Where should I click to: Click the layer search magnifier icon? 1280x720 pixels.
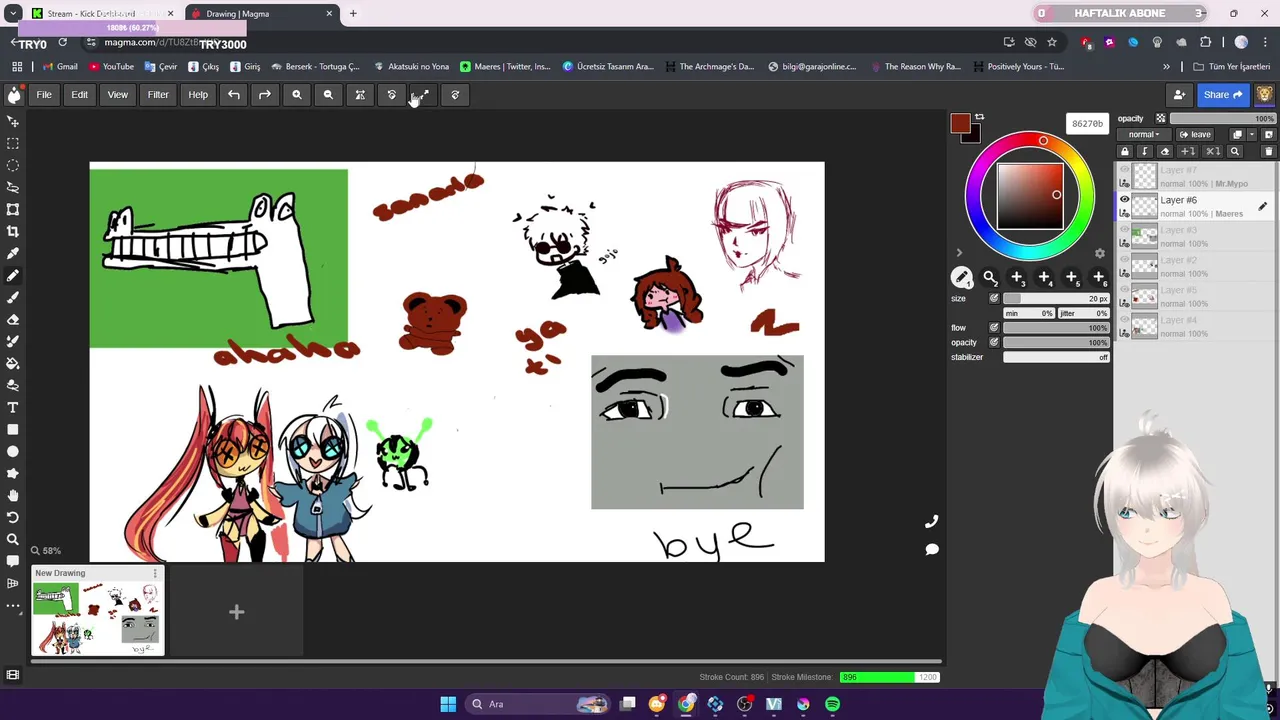[1234, 151]
